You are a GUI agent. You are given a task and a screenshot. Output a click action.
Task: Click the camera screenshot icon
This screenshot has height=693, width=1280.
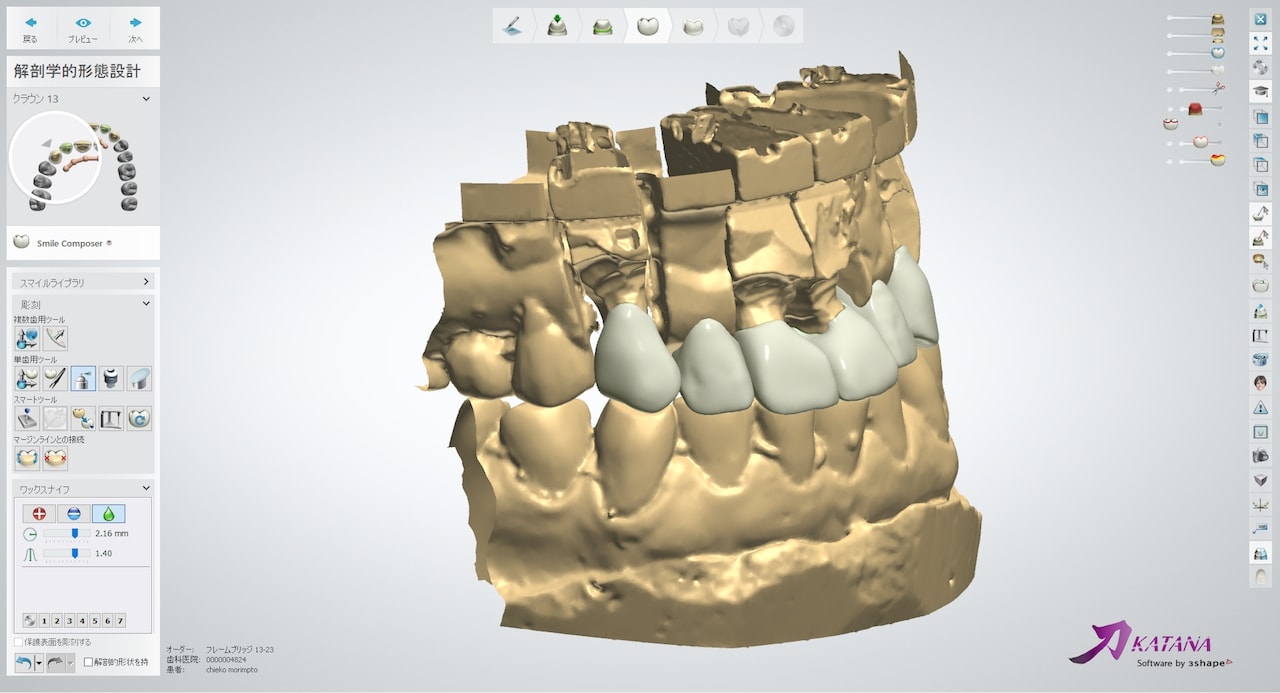click(x=1260, y=456)
